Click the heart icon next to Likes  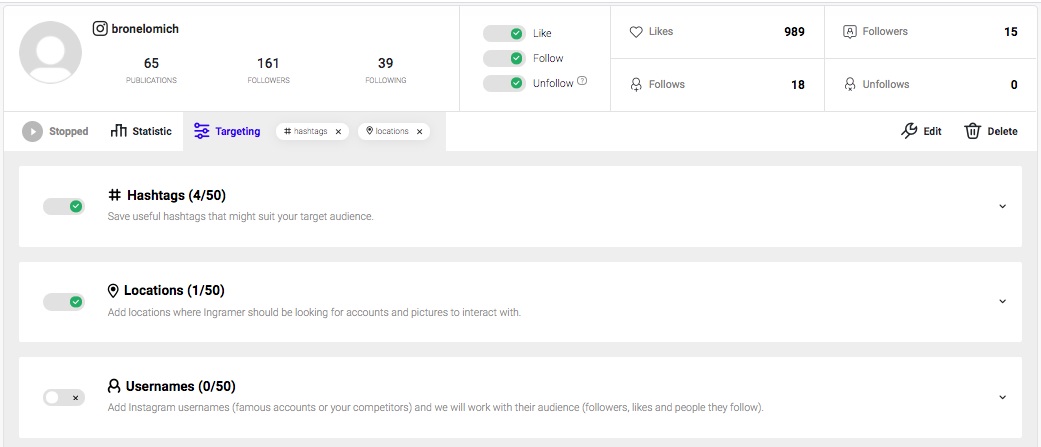coord(635,32)
